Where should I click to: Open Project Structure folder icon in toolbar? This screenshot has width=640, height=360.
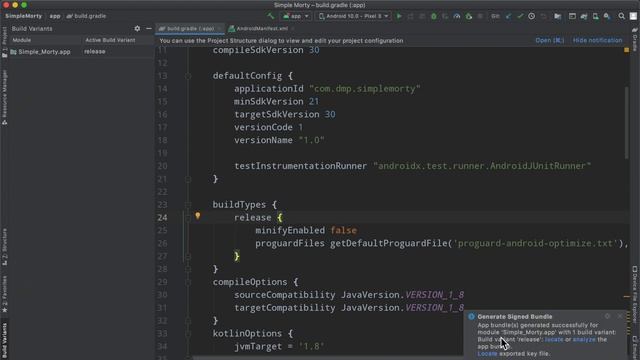coord(558,16)
